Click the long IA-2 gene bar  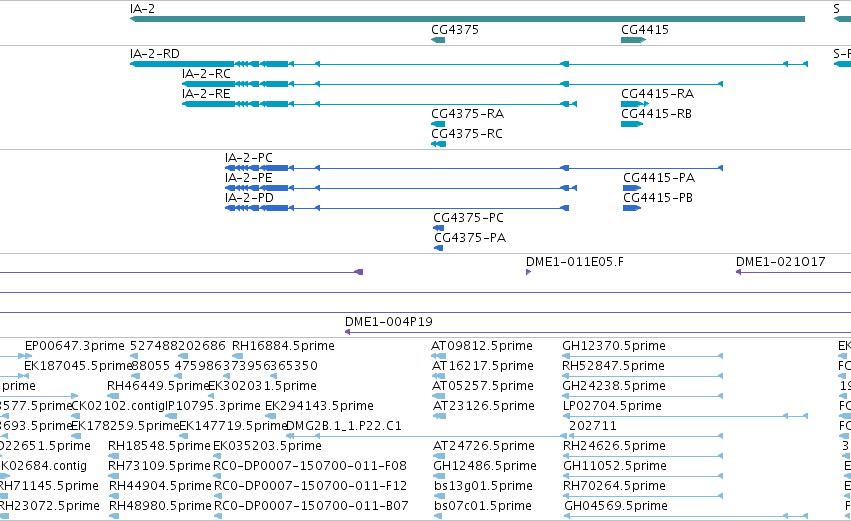point(467,20)
